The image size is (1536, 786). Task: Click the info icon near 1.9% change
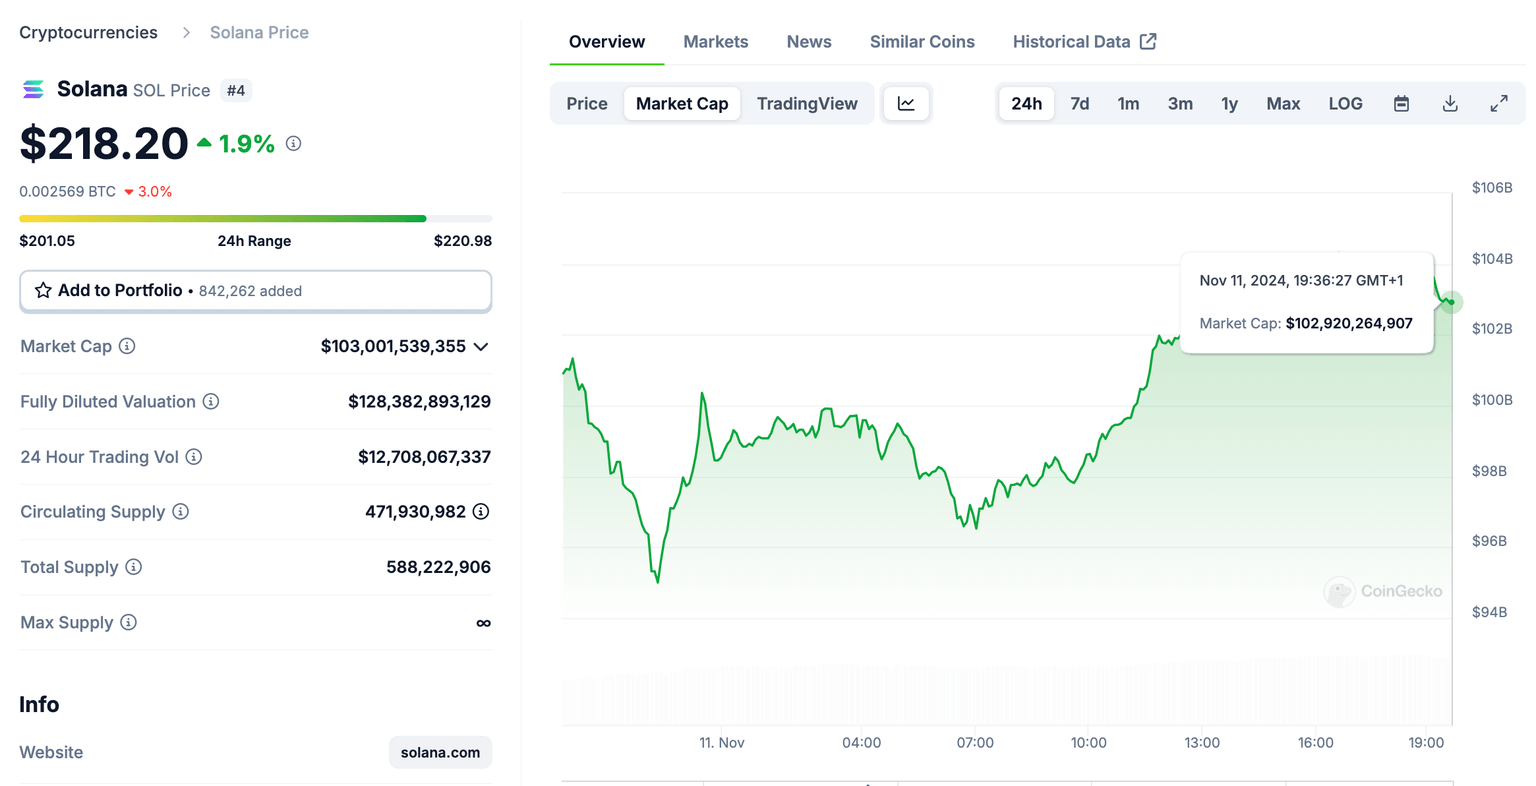[x=293, y=144]
